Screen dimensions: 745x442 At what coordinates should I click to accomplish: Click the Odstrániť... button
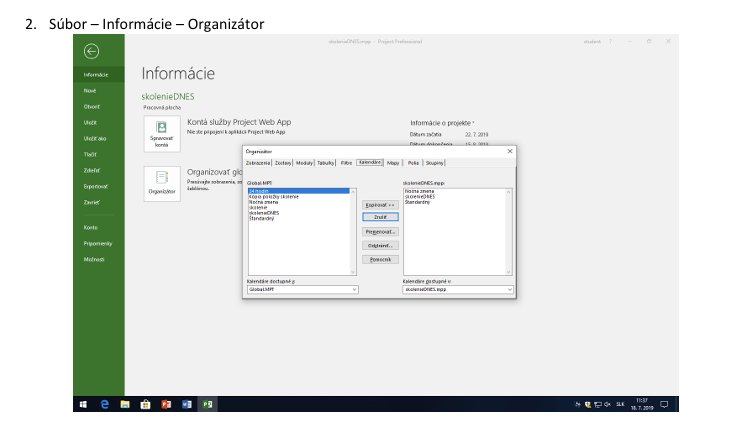point(380,246)
